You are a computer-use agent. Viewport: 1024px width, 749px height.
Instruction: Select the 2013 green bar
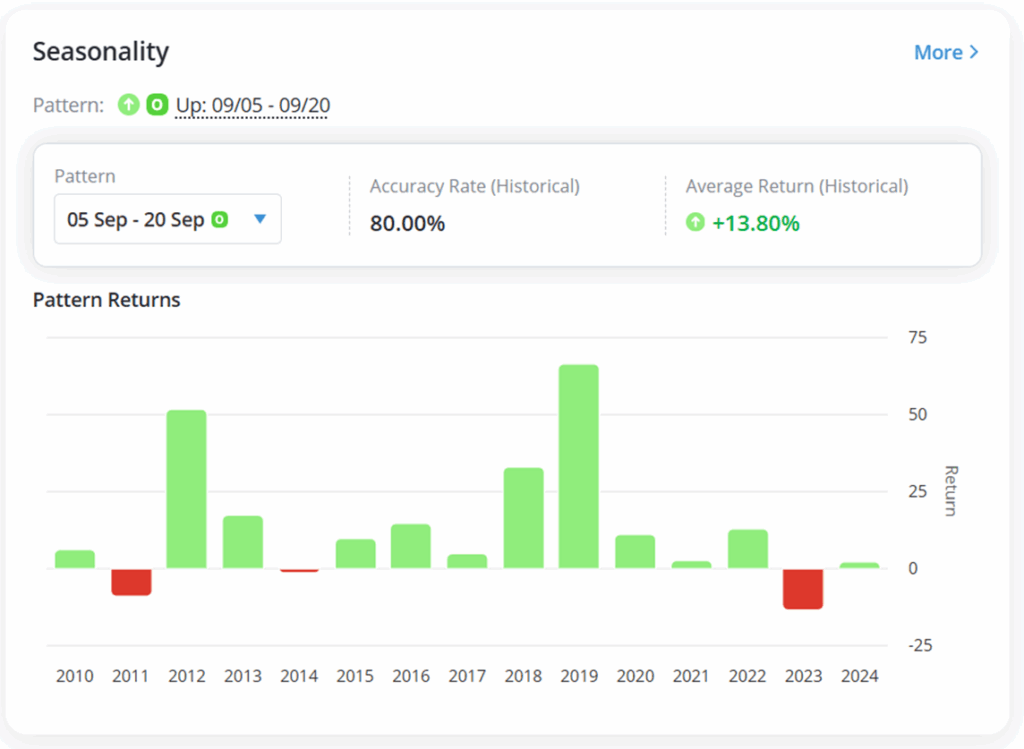[243, 542]
